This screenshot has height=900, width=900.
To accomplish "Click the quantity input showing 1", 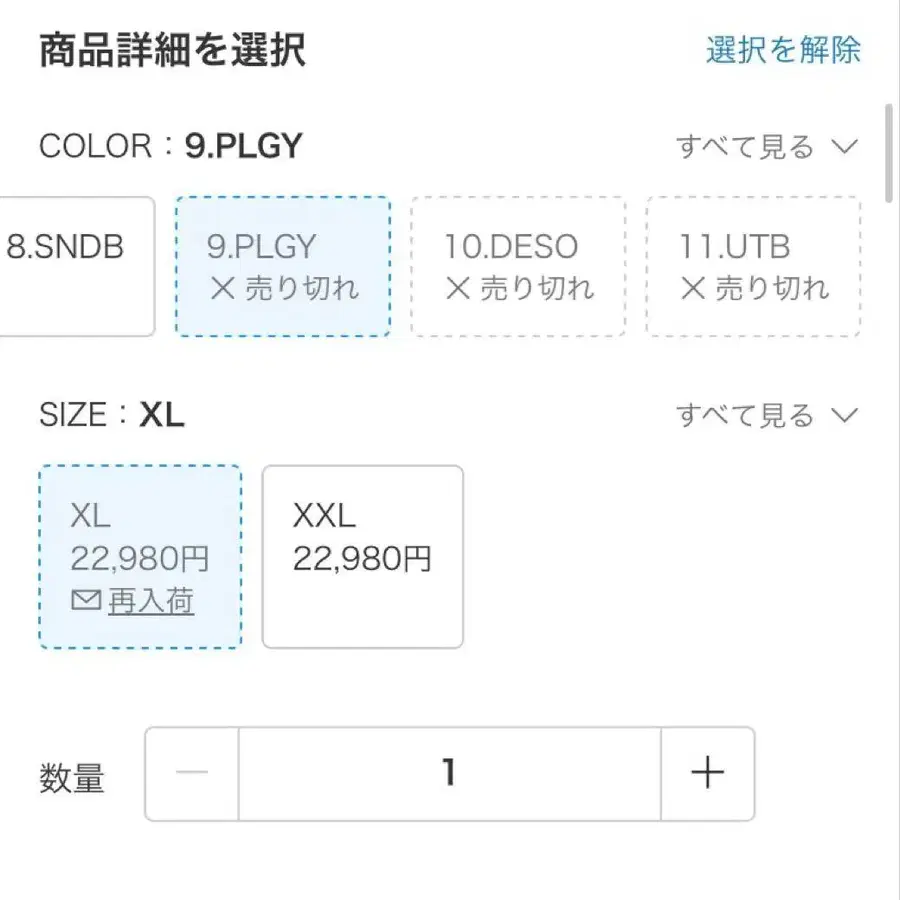I will [449, 772].
